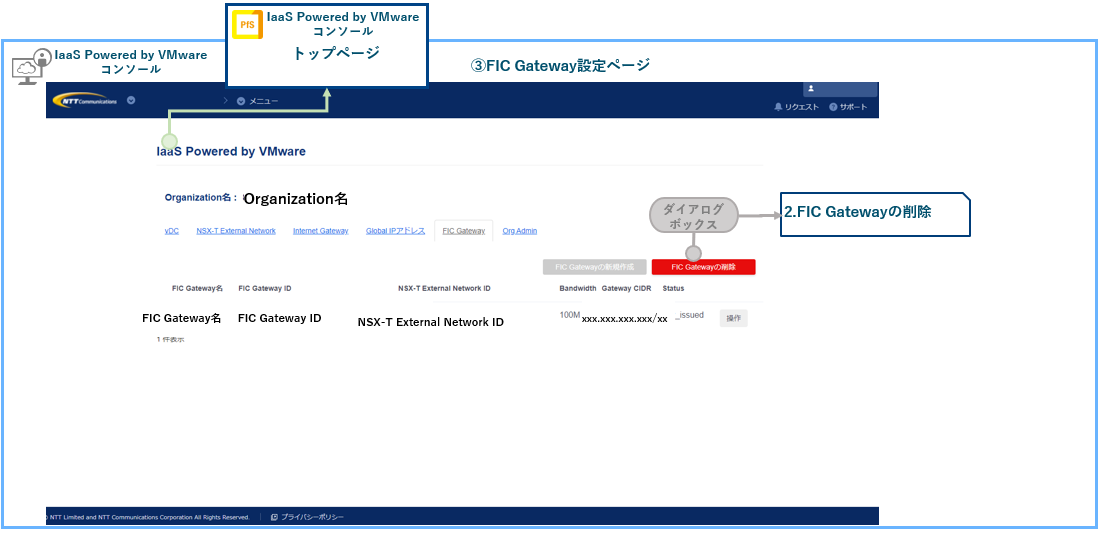Click the NTT copyright footer text
Viewport: 1100px width, 533px height.
point(147,517)
